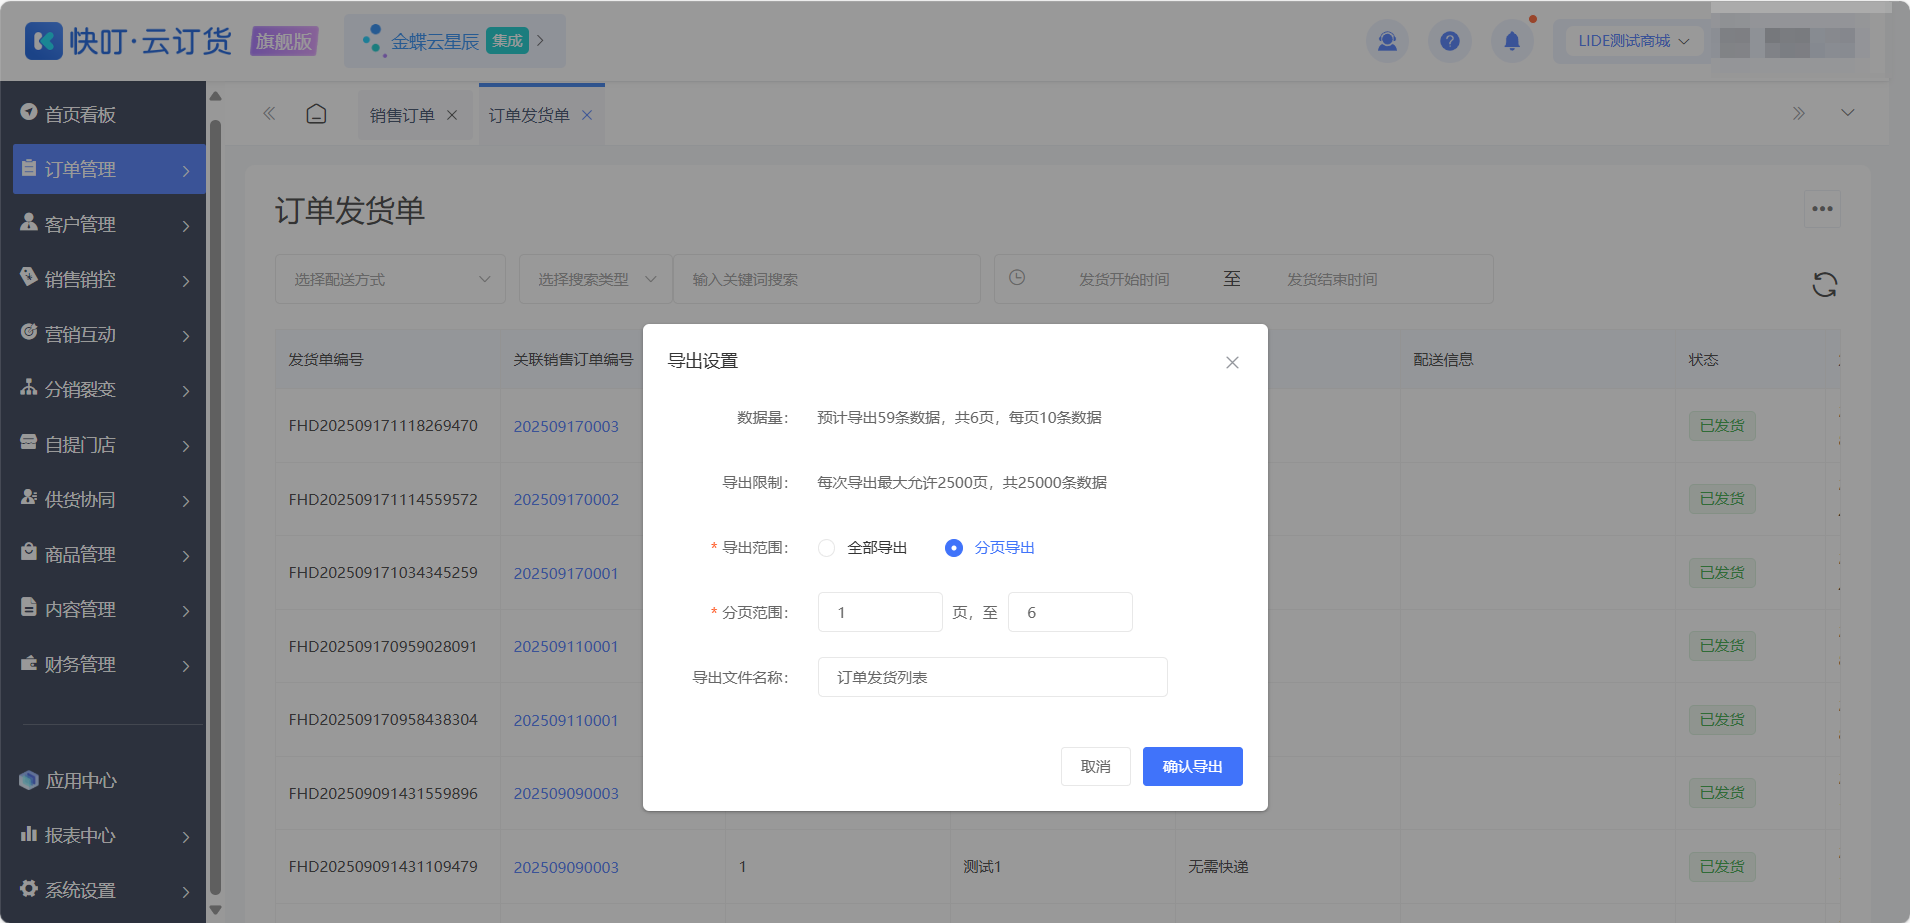Click the 商品管理 bag icon
This screenshot has width=1910, height=923.
[29, 552]
